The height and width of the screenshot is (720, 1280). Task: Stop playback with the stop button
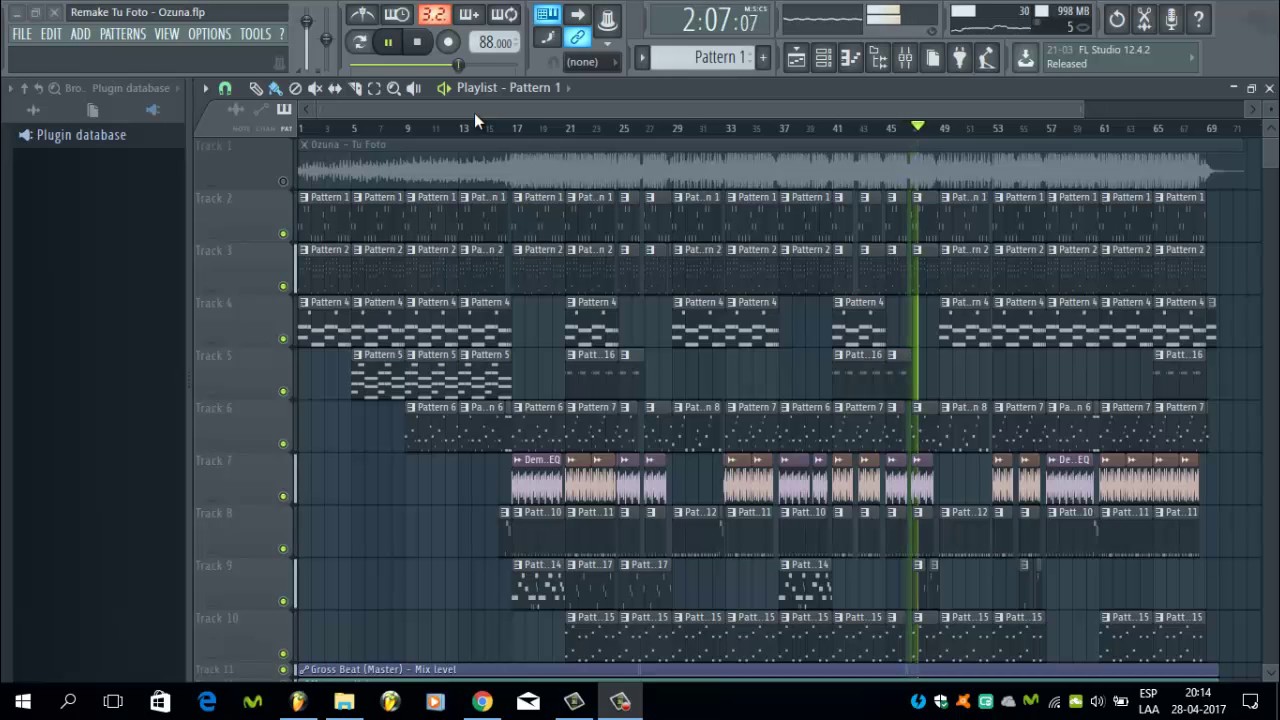[x=417, y=42]
